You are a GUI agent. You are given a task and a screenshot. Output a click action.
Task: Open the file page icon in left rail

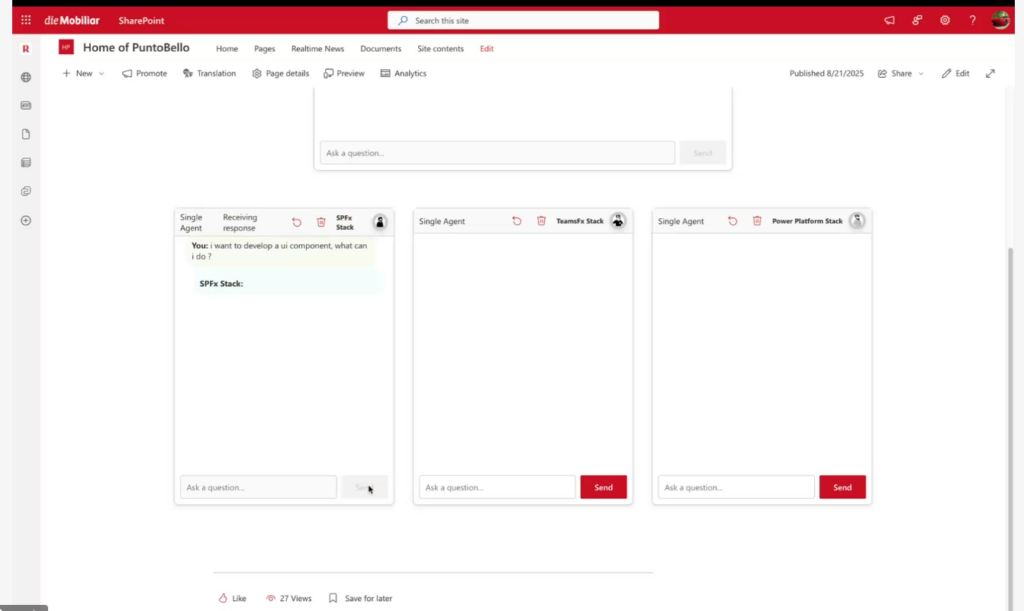coord(26,134)
